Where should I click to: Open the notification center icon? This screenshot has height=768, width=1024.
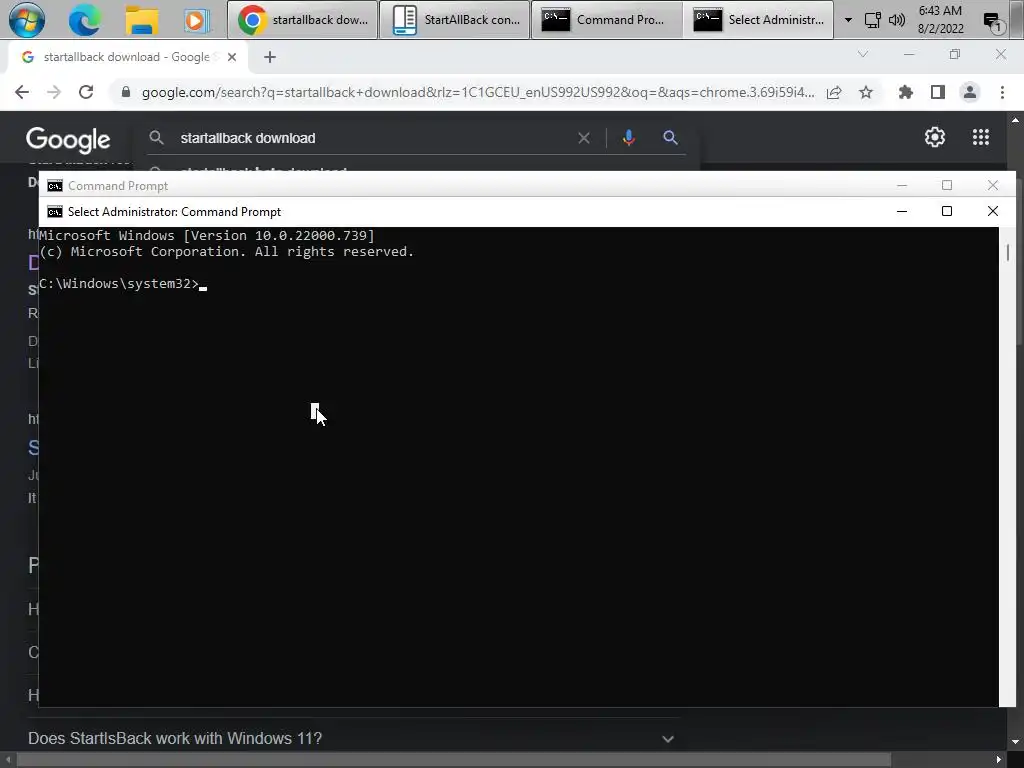993,22
